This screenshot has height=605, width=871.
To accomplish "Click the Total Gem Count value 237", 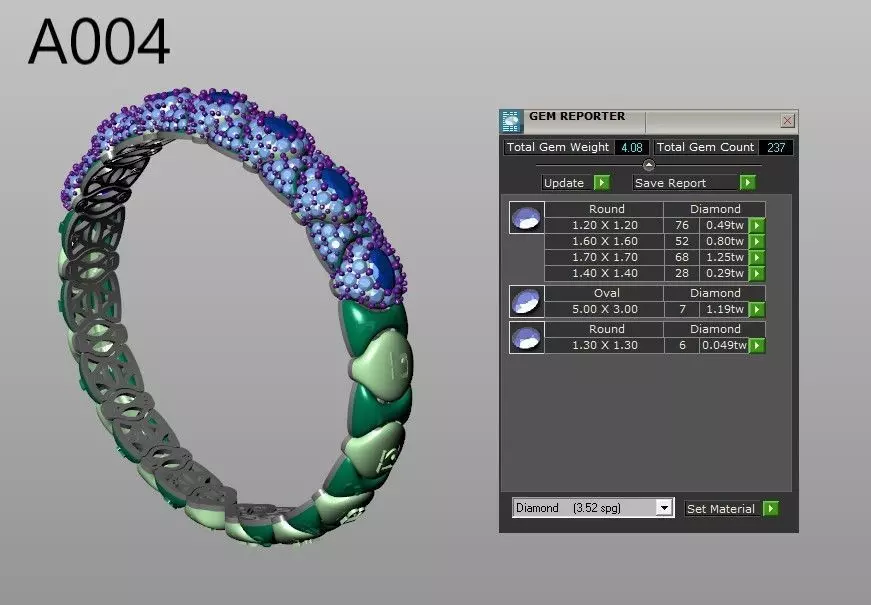I will coord(775,147).
